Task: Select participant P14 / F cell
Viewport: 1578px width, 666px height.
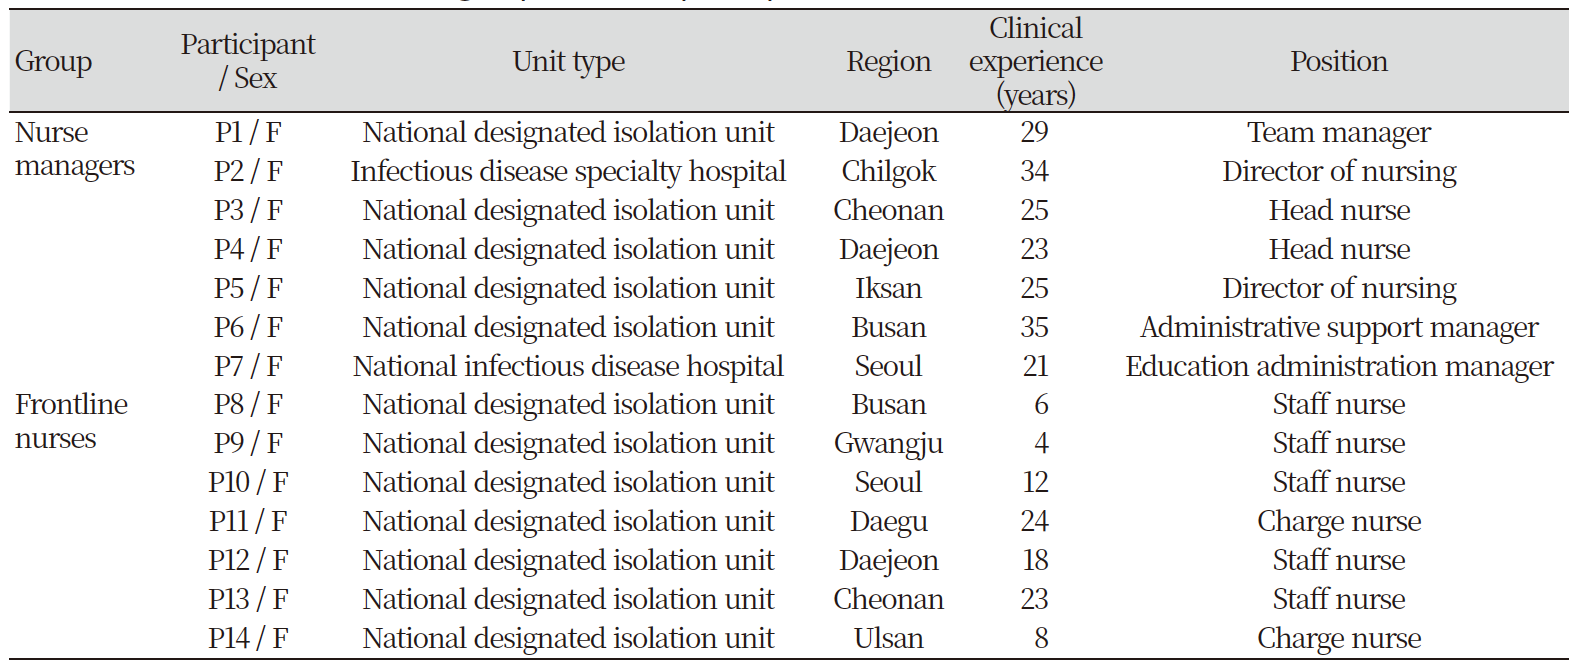Action: tap(248, 639)
